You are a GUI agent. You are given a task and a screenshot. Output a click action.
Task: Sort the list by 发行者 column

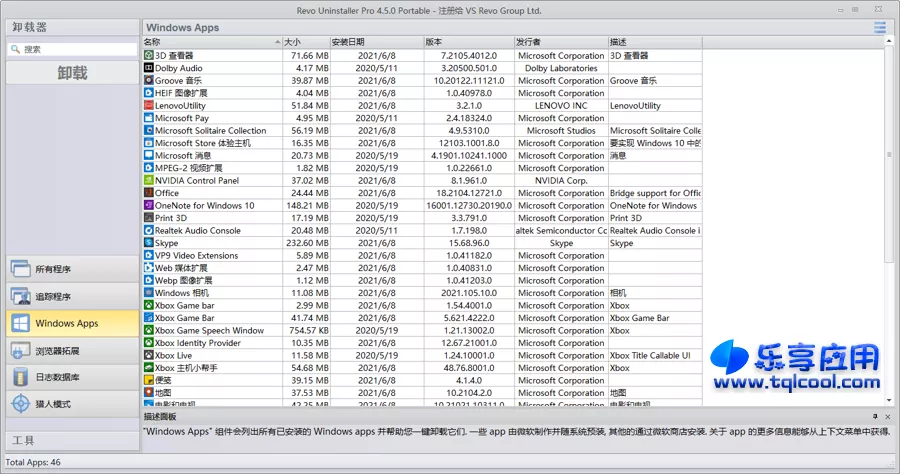pyautogui.click(x=561, y=42)
